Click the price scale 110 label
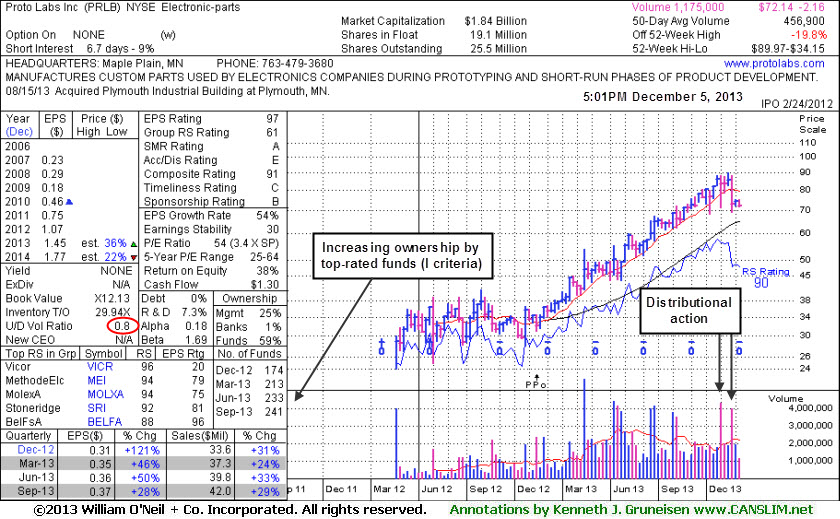This screenshot has width=840, height=519. [x=807, y=142]
